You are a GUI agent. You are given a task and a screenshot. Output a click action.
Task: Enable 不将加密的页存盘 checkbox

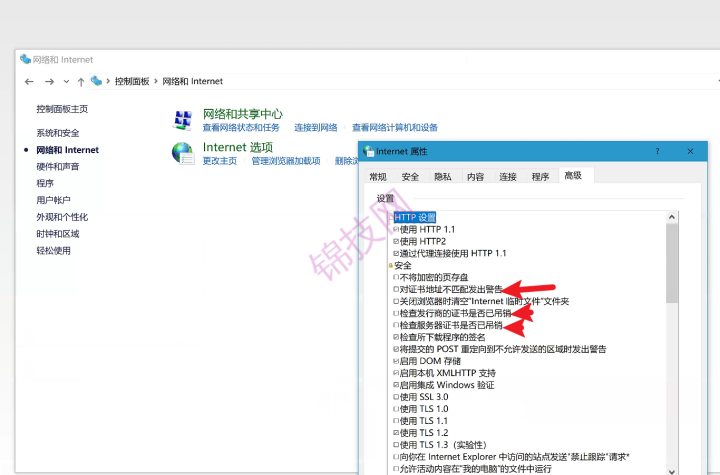click(x=396, y=277)
